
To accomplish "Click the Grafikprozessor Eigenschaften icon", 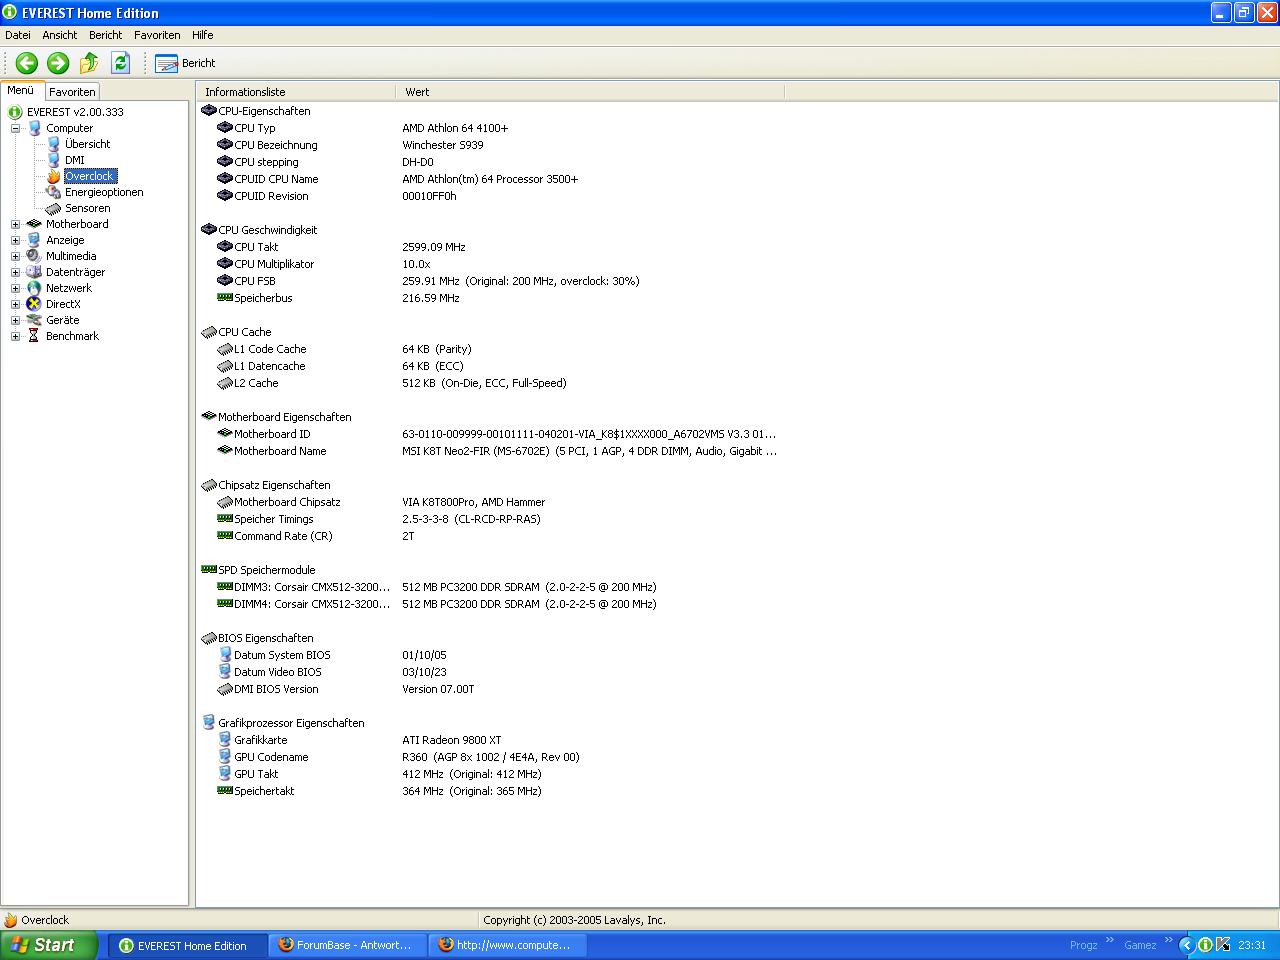I will point(209,722).
